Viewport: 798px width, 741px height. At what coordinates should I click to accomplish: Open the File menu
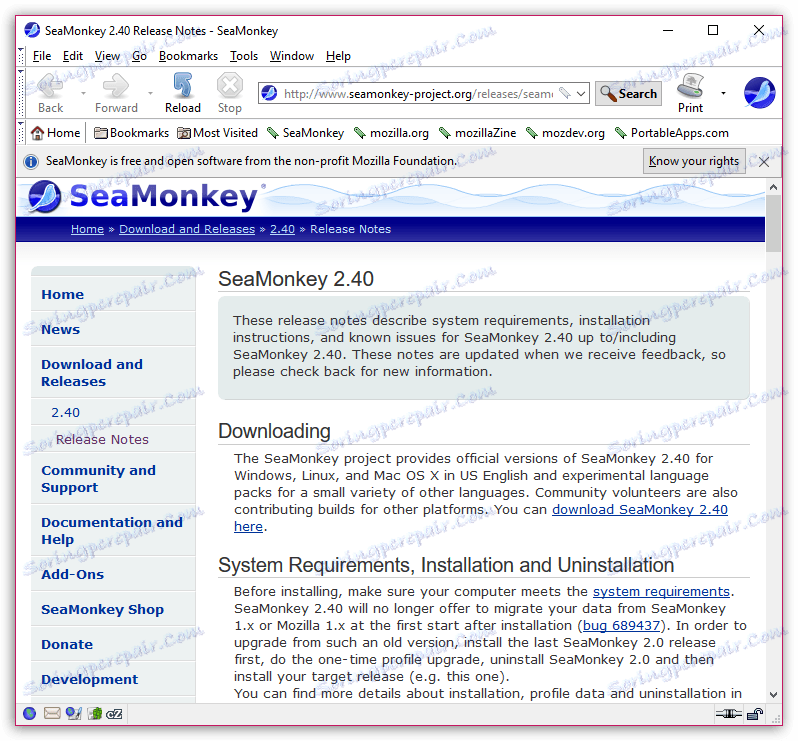pos(42,56)
